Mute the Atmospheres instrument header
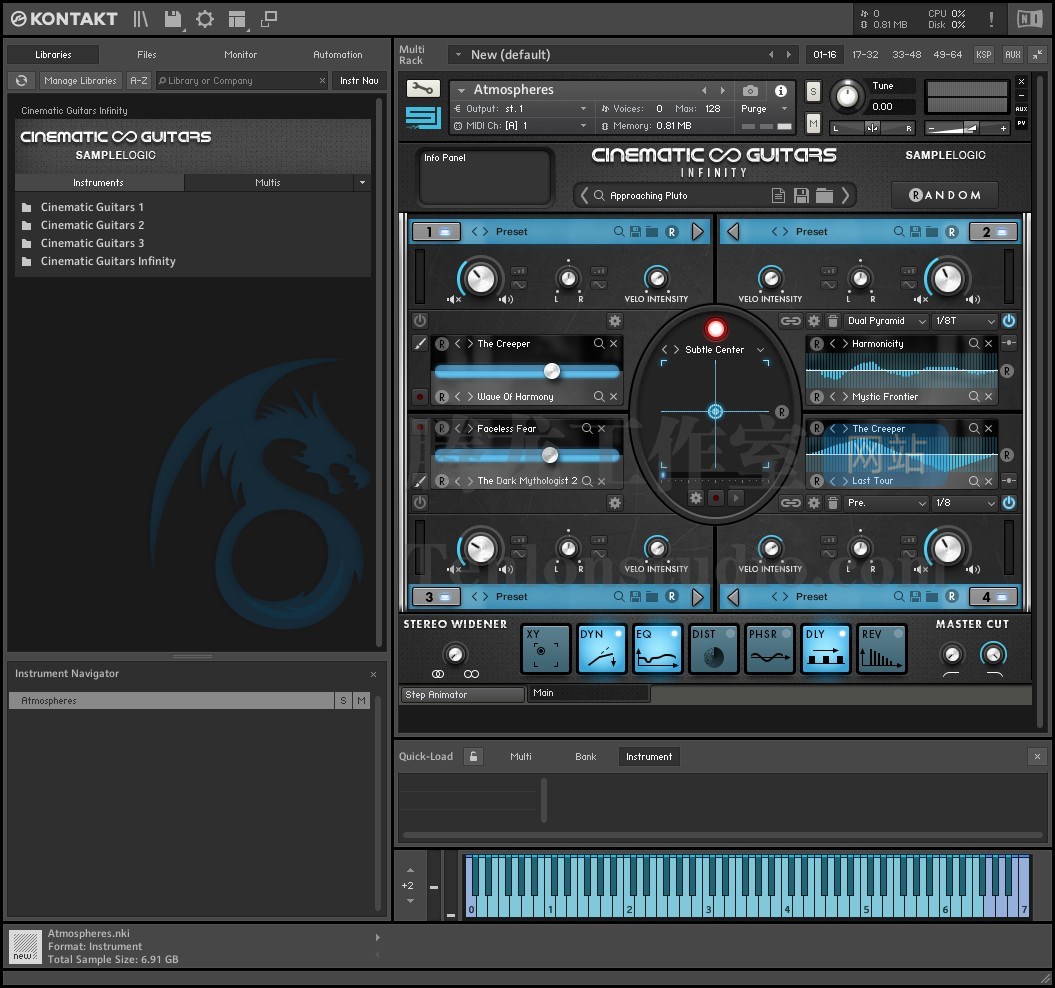Screen dimensions: 1055x988 click(x=813, y=123)
